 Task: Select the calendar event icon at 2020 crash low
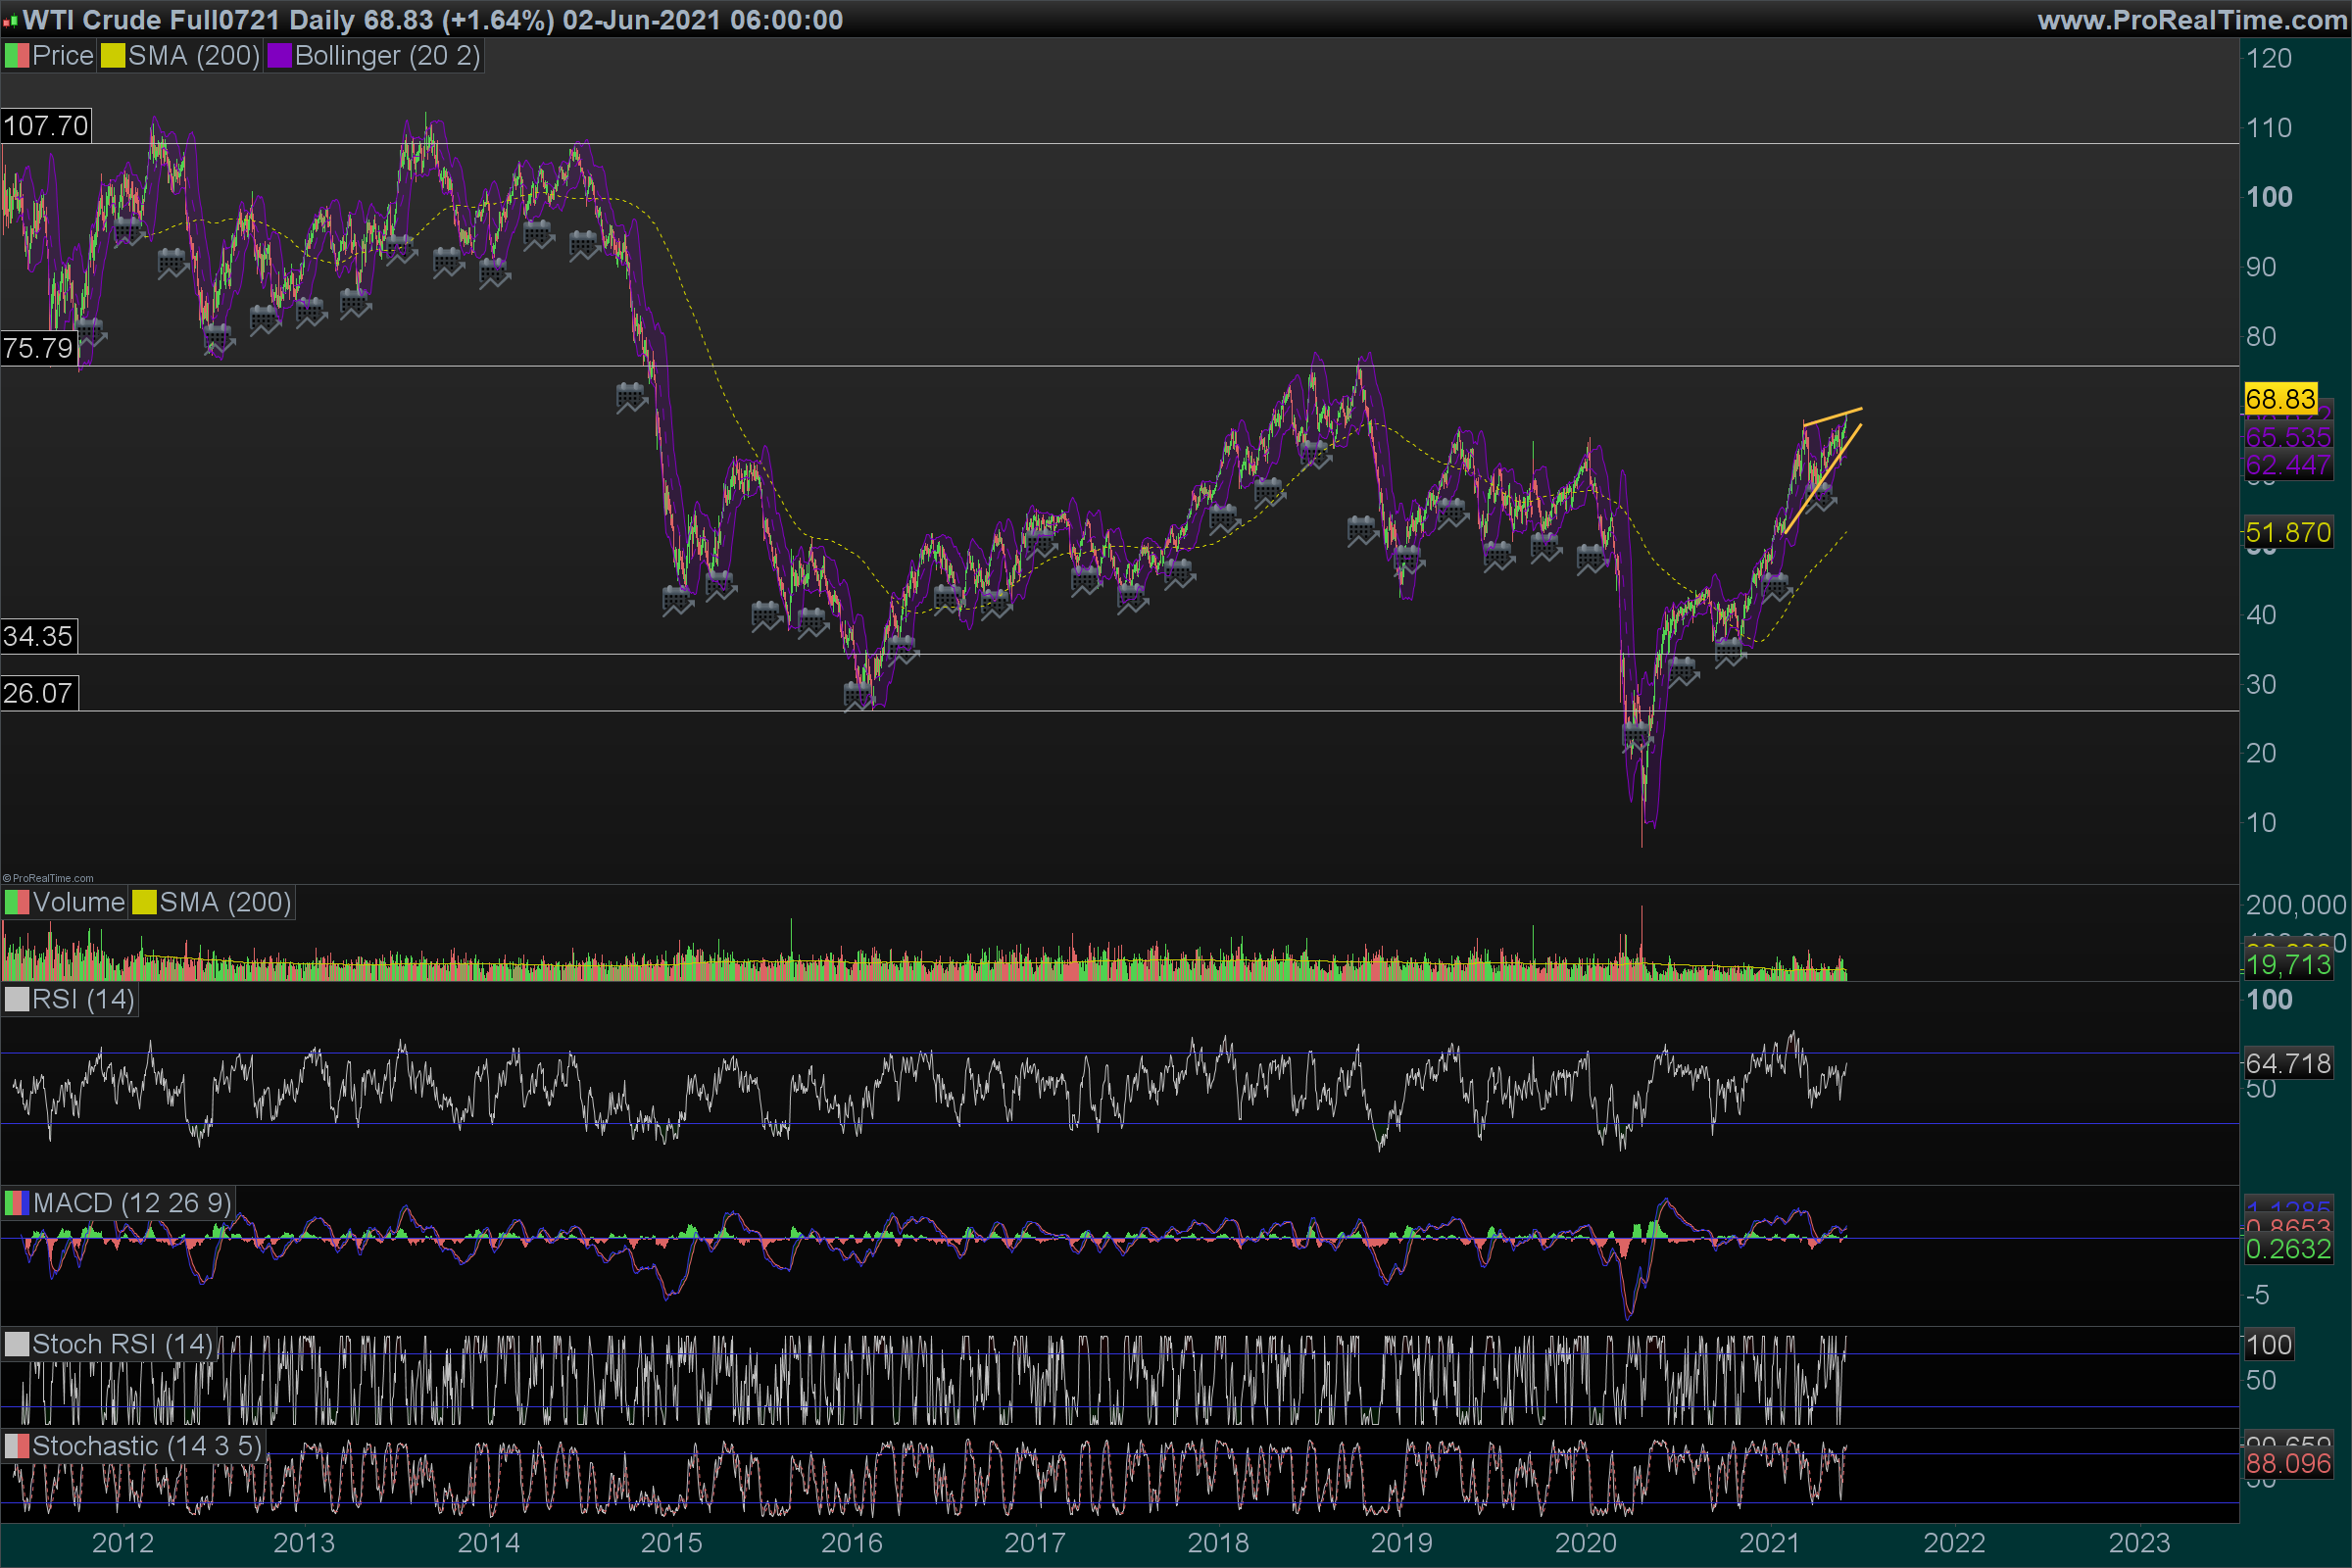point(1637,737)
